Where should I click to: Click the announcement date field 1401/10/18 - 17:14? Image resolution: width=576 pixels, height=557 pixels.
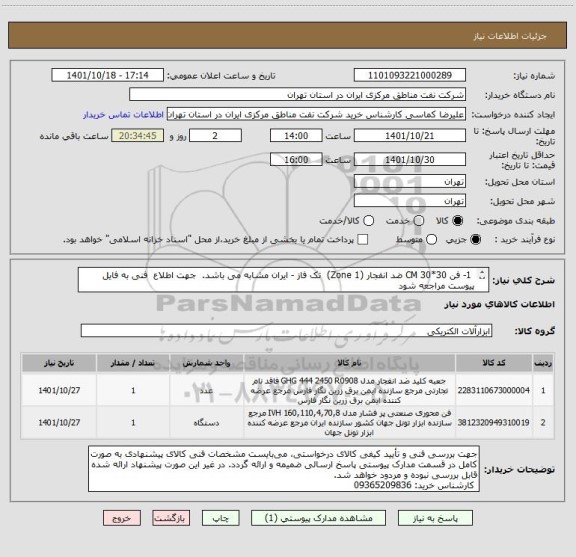pos(108,75)
